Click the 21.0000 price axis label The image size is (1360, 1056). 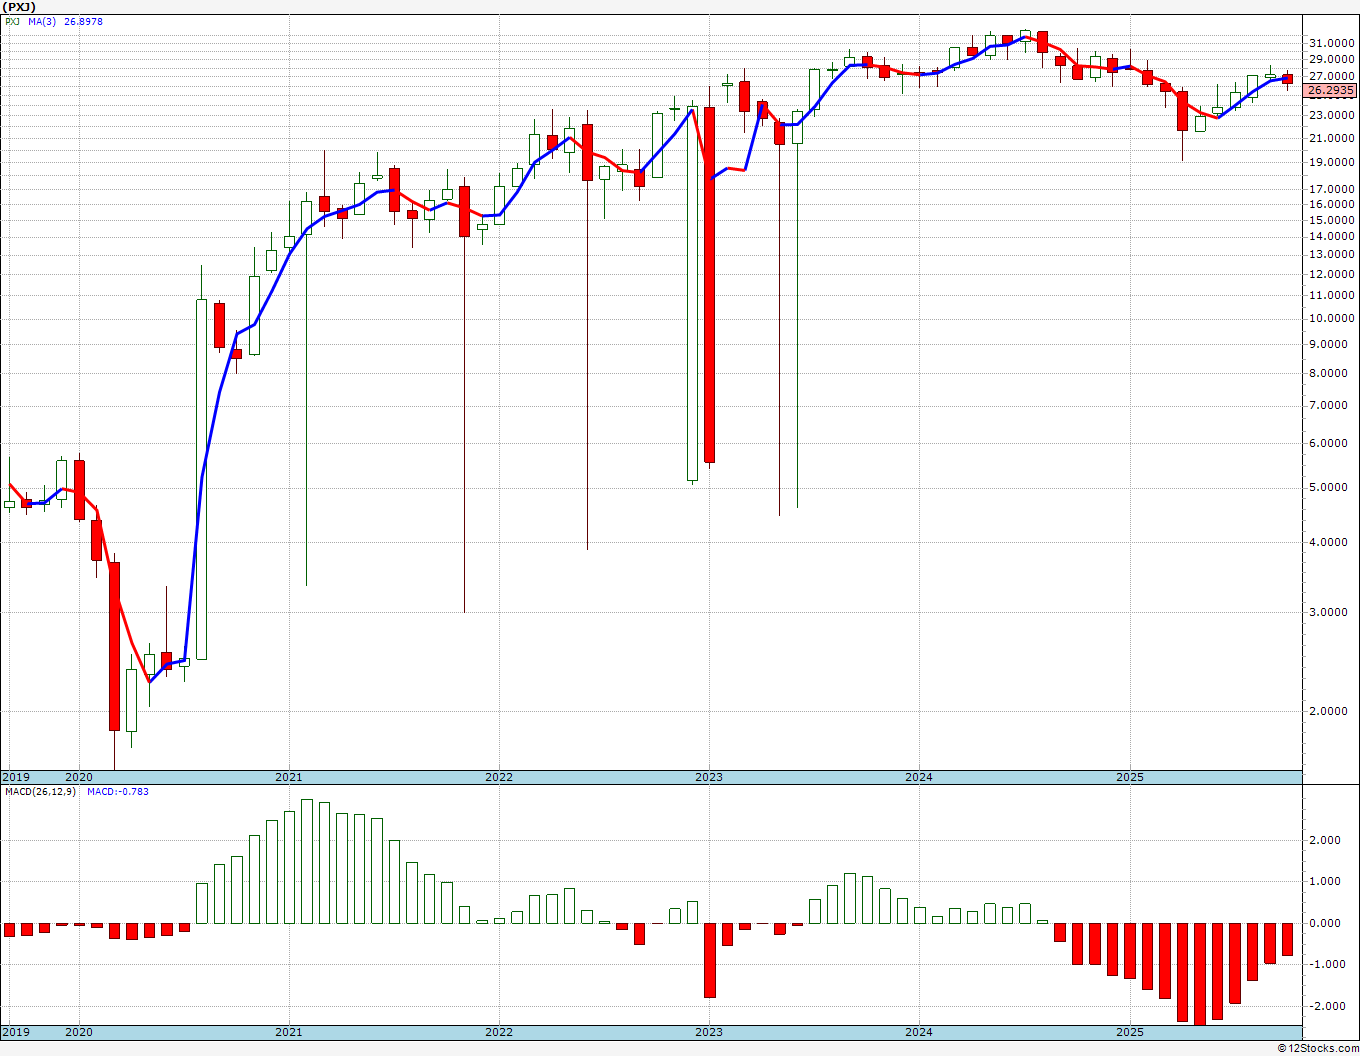pyautogui.click(x=1331, y=137)
